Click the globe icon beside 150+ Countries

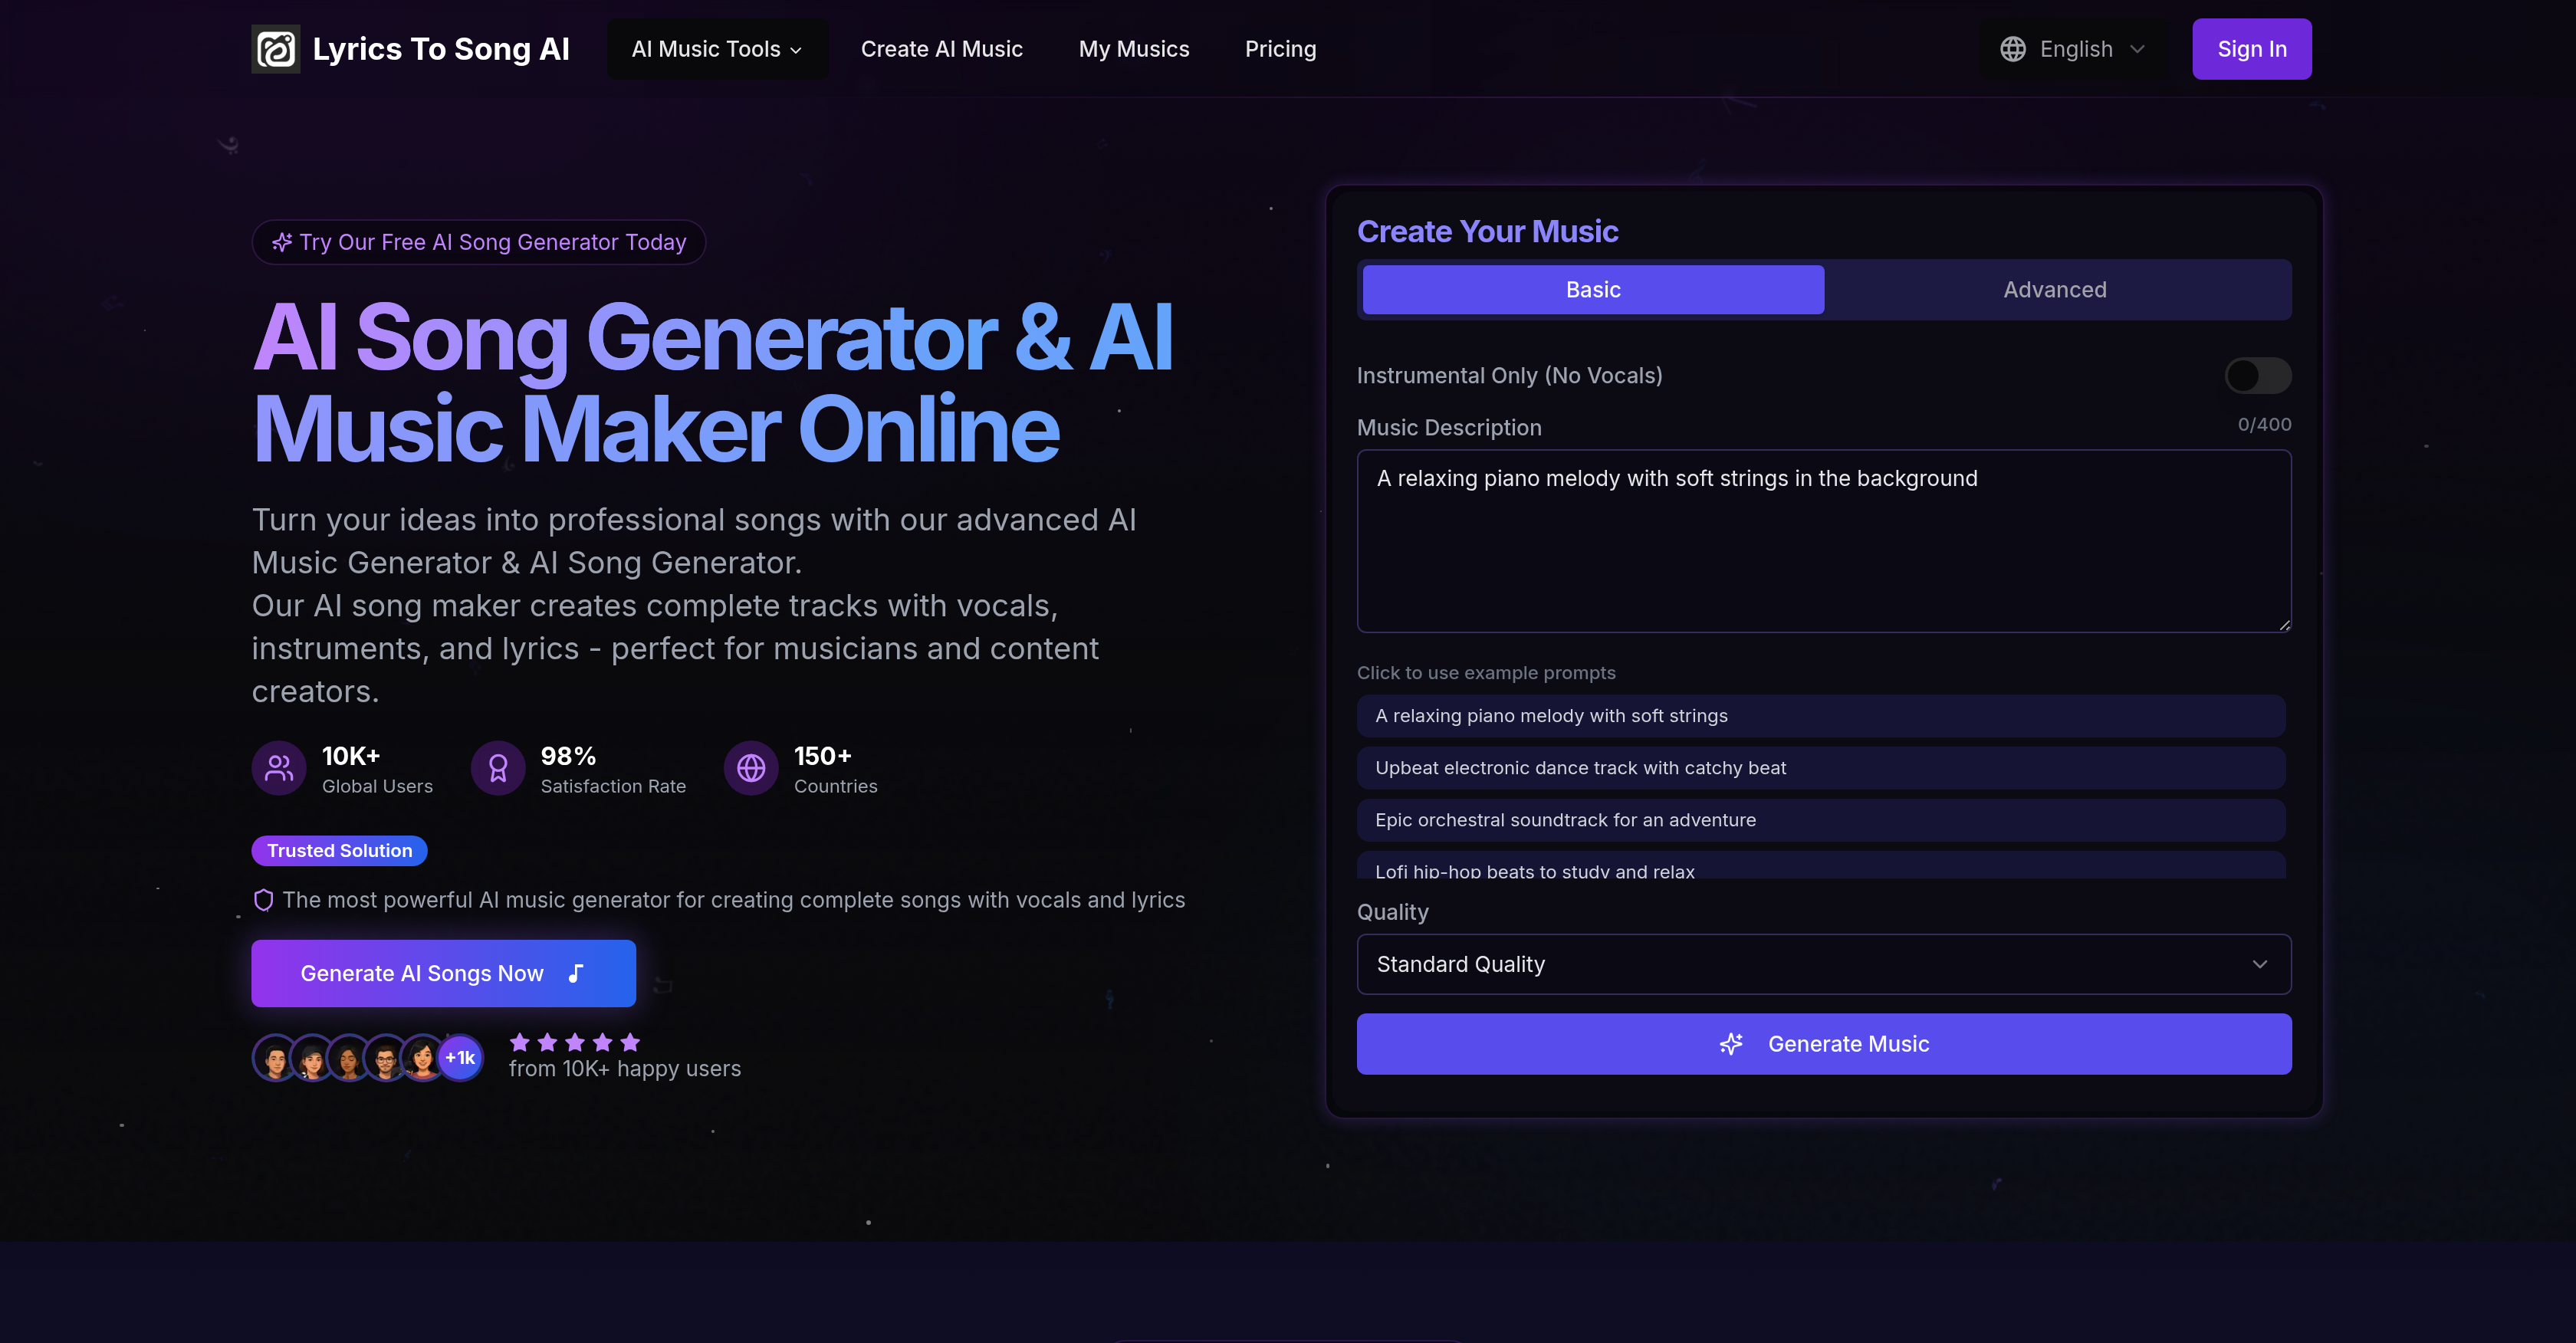pyautogui.click(x=751, y=768)
